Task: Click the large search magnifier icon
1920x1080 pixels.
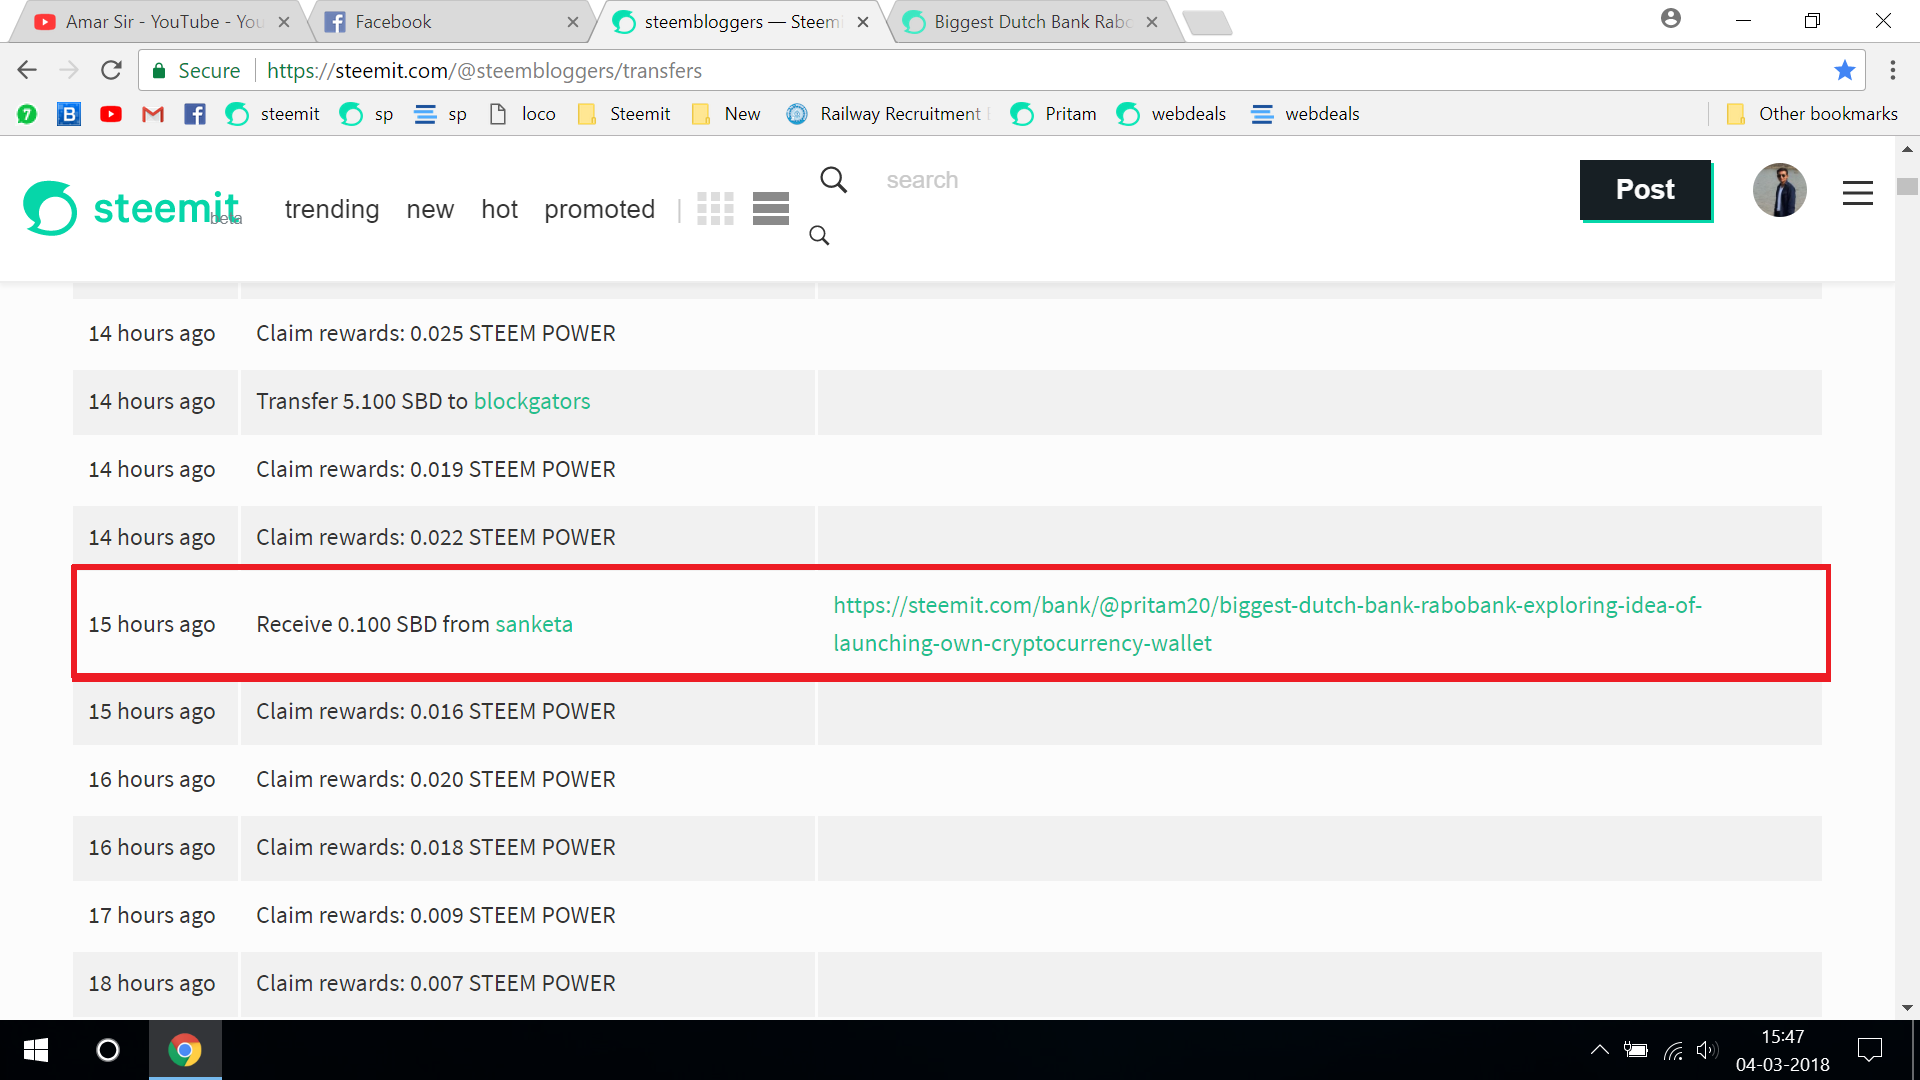Action: pos(833,180)
